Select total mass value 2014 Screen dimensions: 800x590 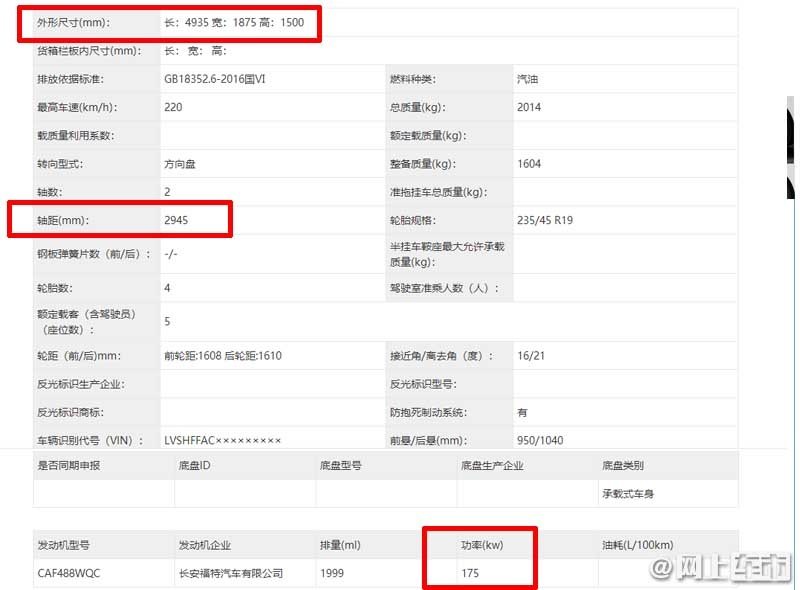click(529, 107)
